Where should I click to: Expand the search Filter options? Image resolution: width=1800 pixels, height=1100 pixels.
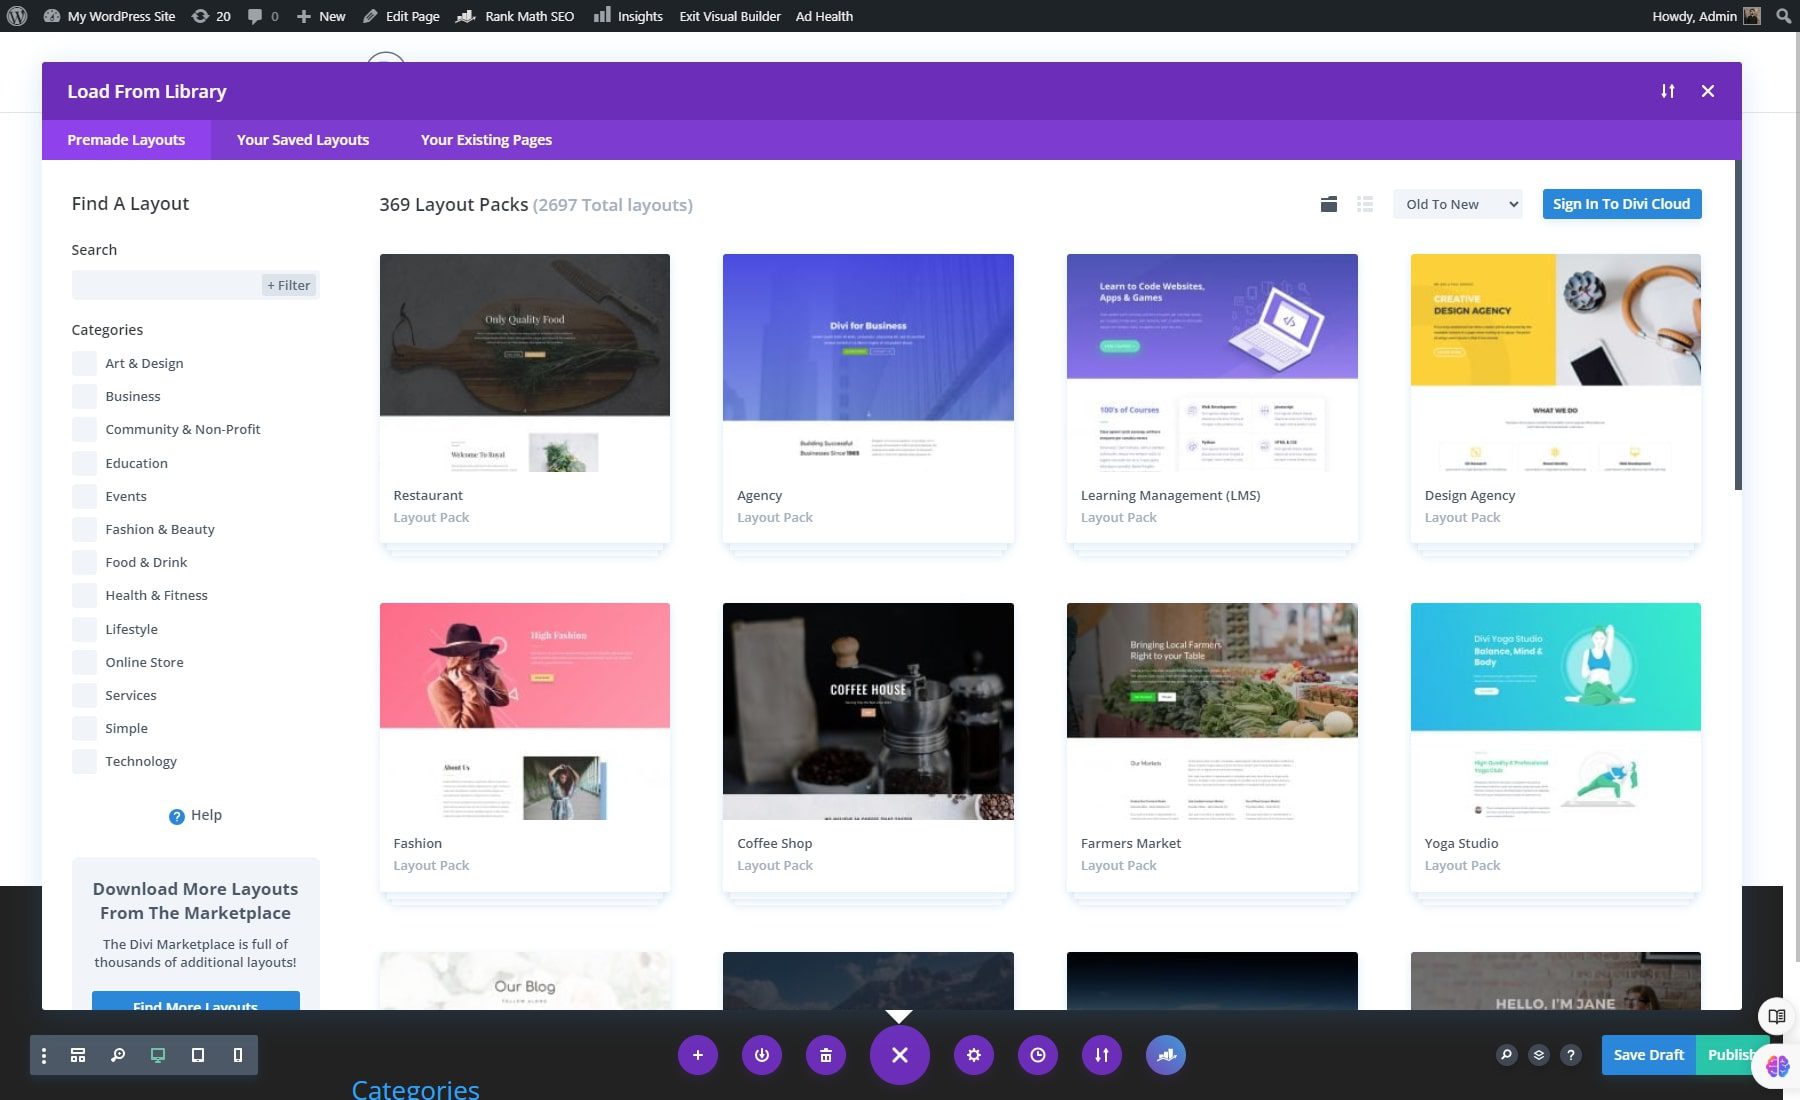pyautogui.click(x=288, y=285)
